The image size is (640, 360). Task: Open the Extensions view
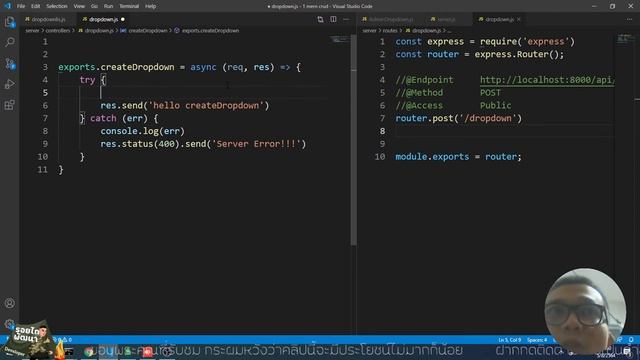tap(9, 105)
